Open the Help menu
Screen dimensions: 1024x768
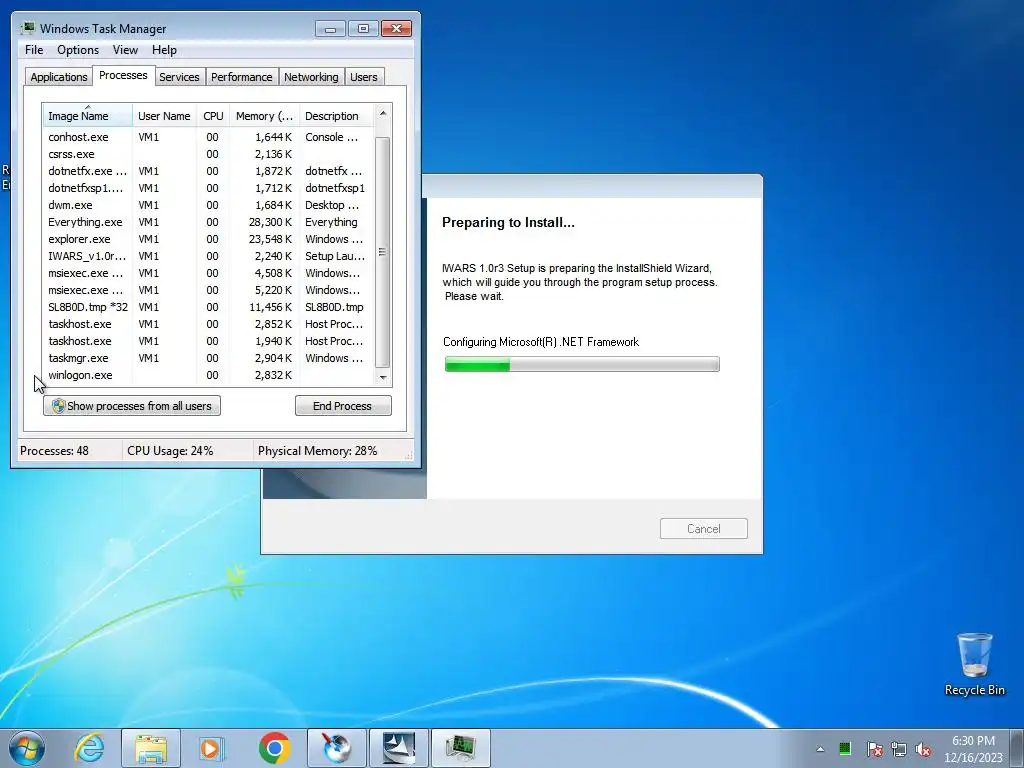(164, 50)
